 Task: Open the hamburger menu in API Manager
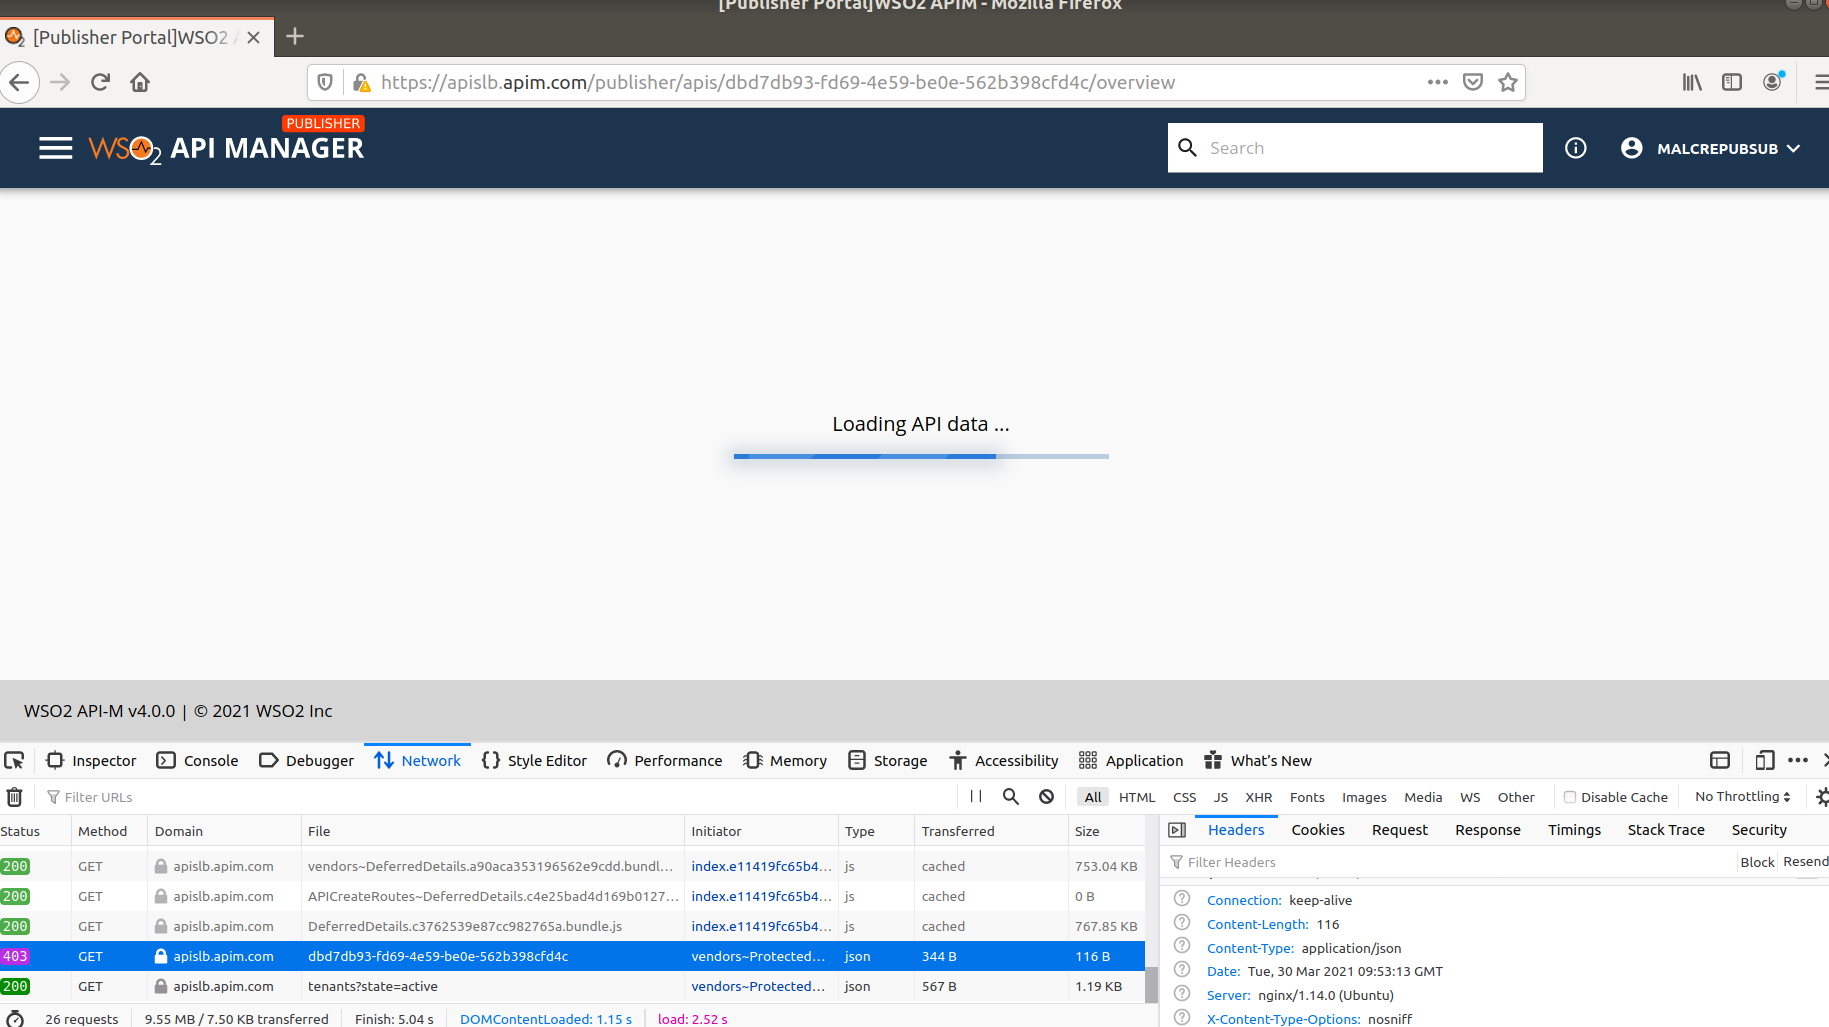(55, 147)
